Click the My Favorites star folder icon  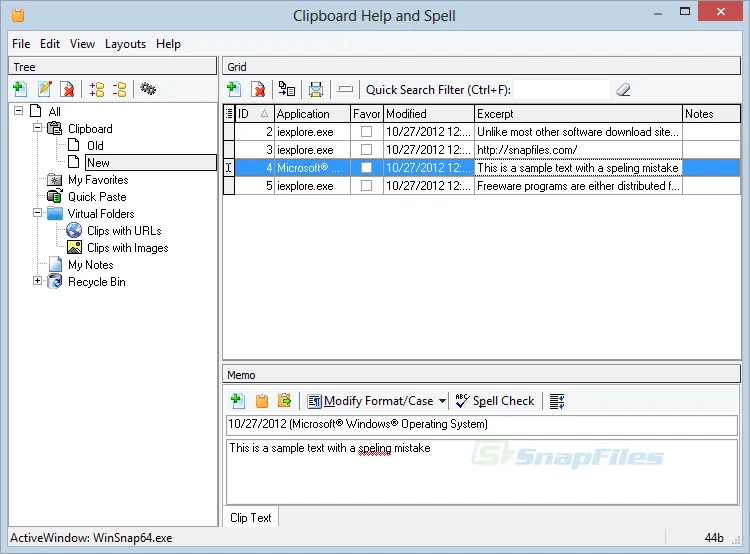(x=55, y=180)
